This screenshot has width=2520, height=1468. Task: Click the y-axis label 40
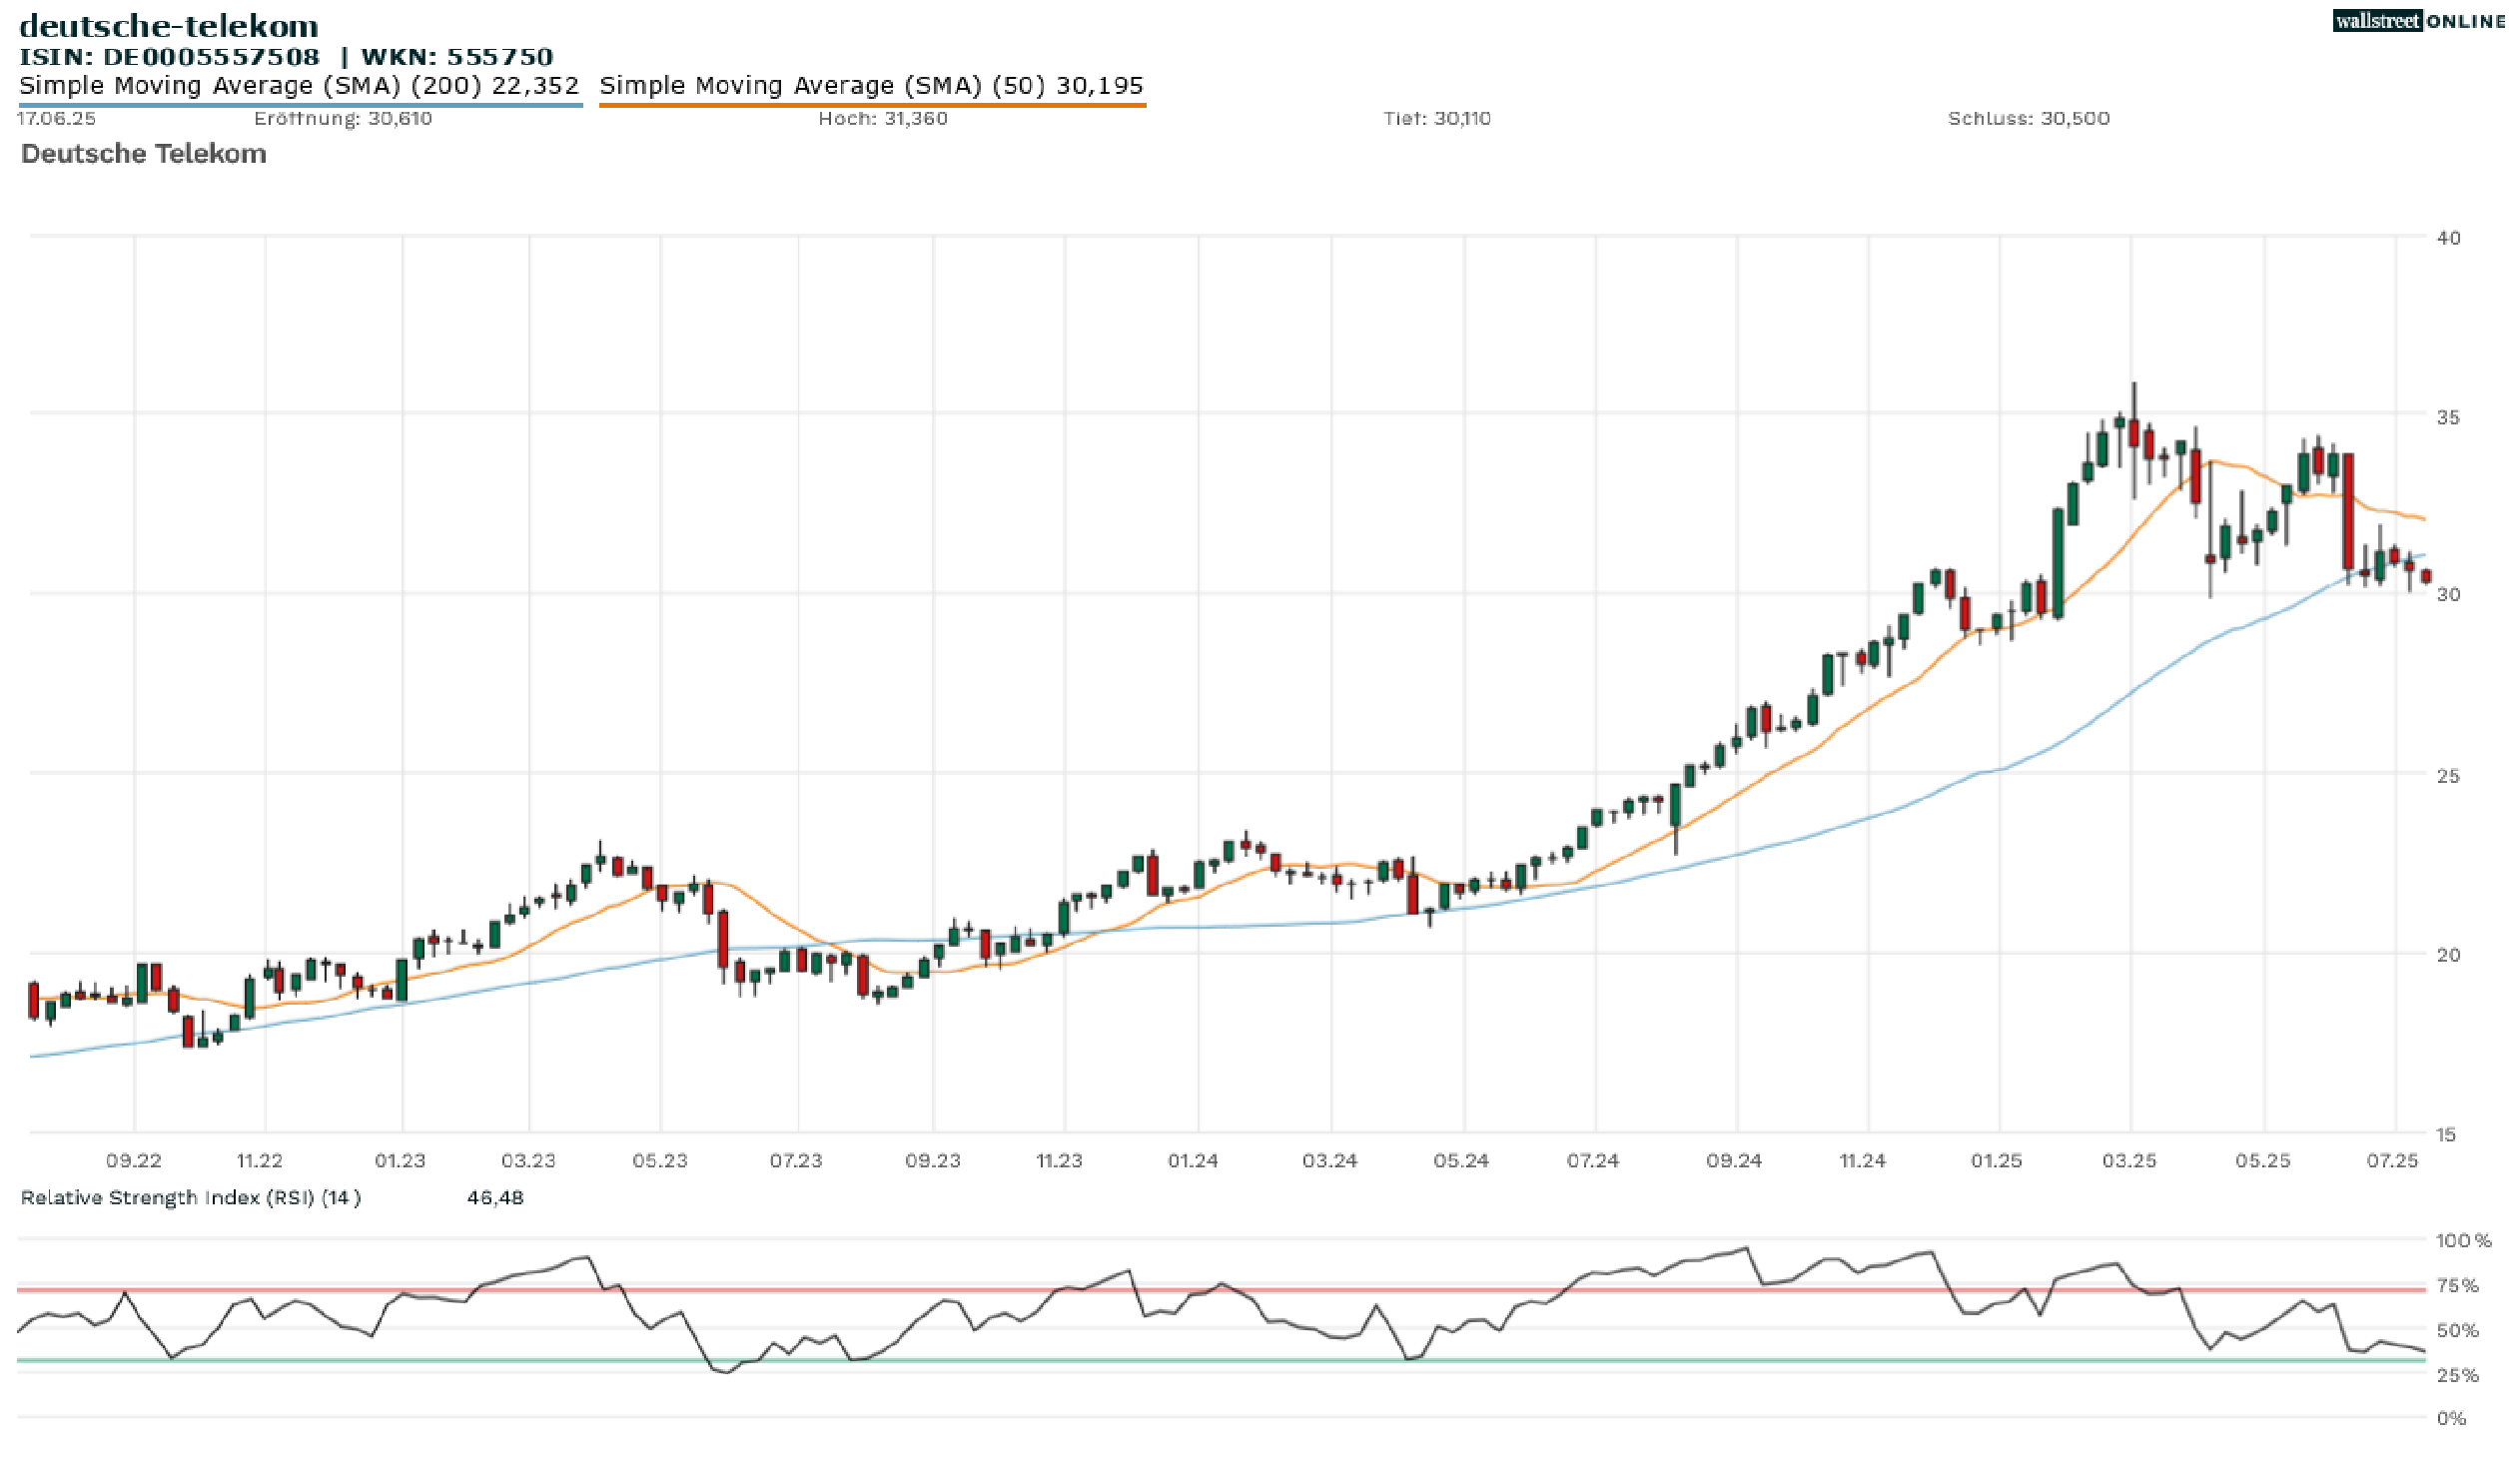(x=2449, y=238)
